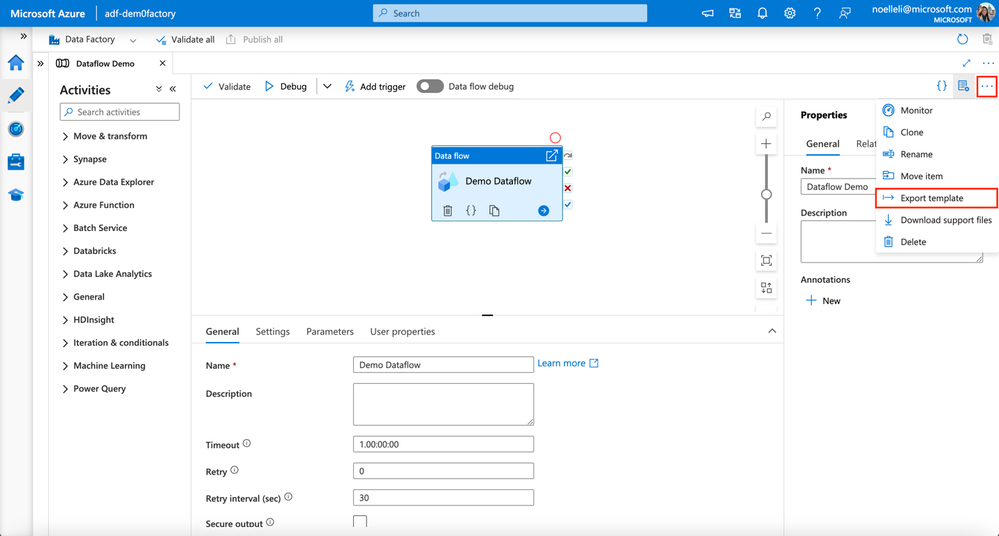Click the Search activities field
The width and height of the screenshot is (999, 536).
click(120, 112)
